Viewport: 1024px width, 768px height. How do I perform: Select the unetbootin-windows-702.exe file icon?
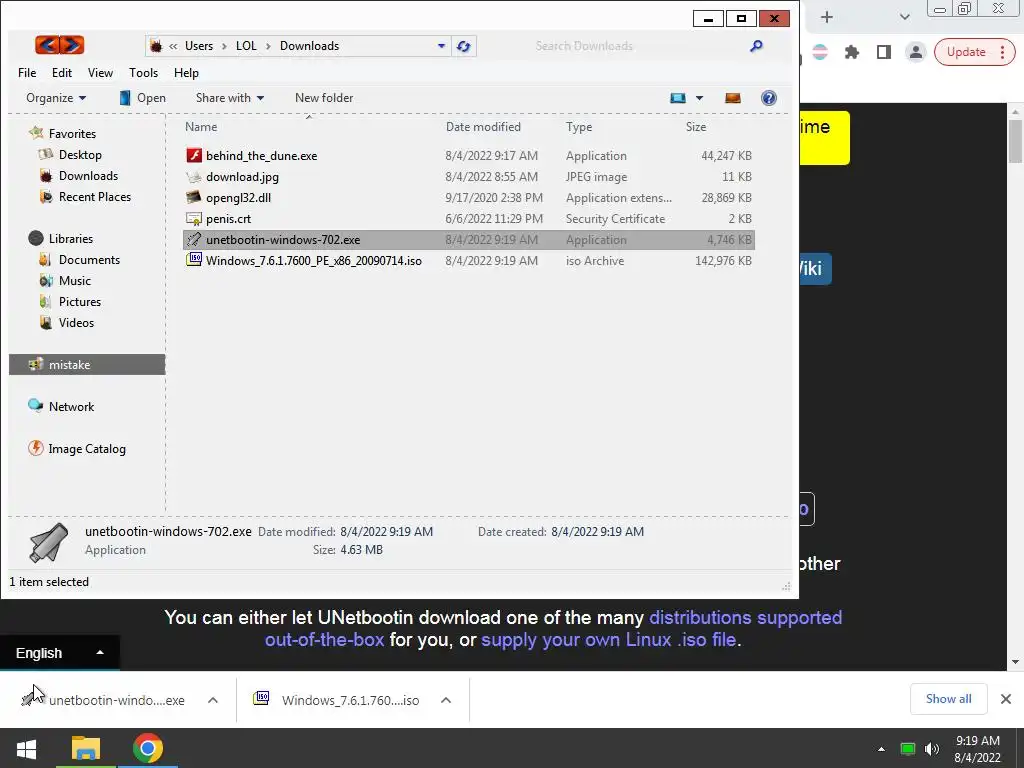click(x=194, y=240)
